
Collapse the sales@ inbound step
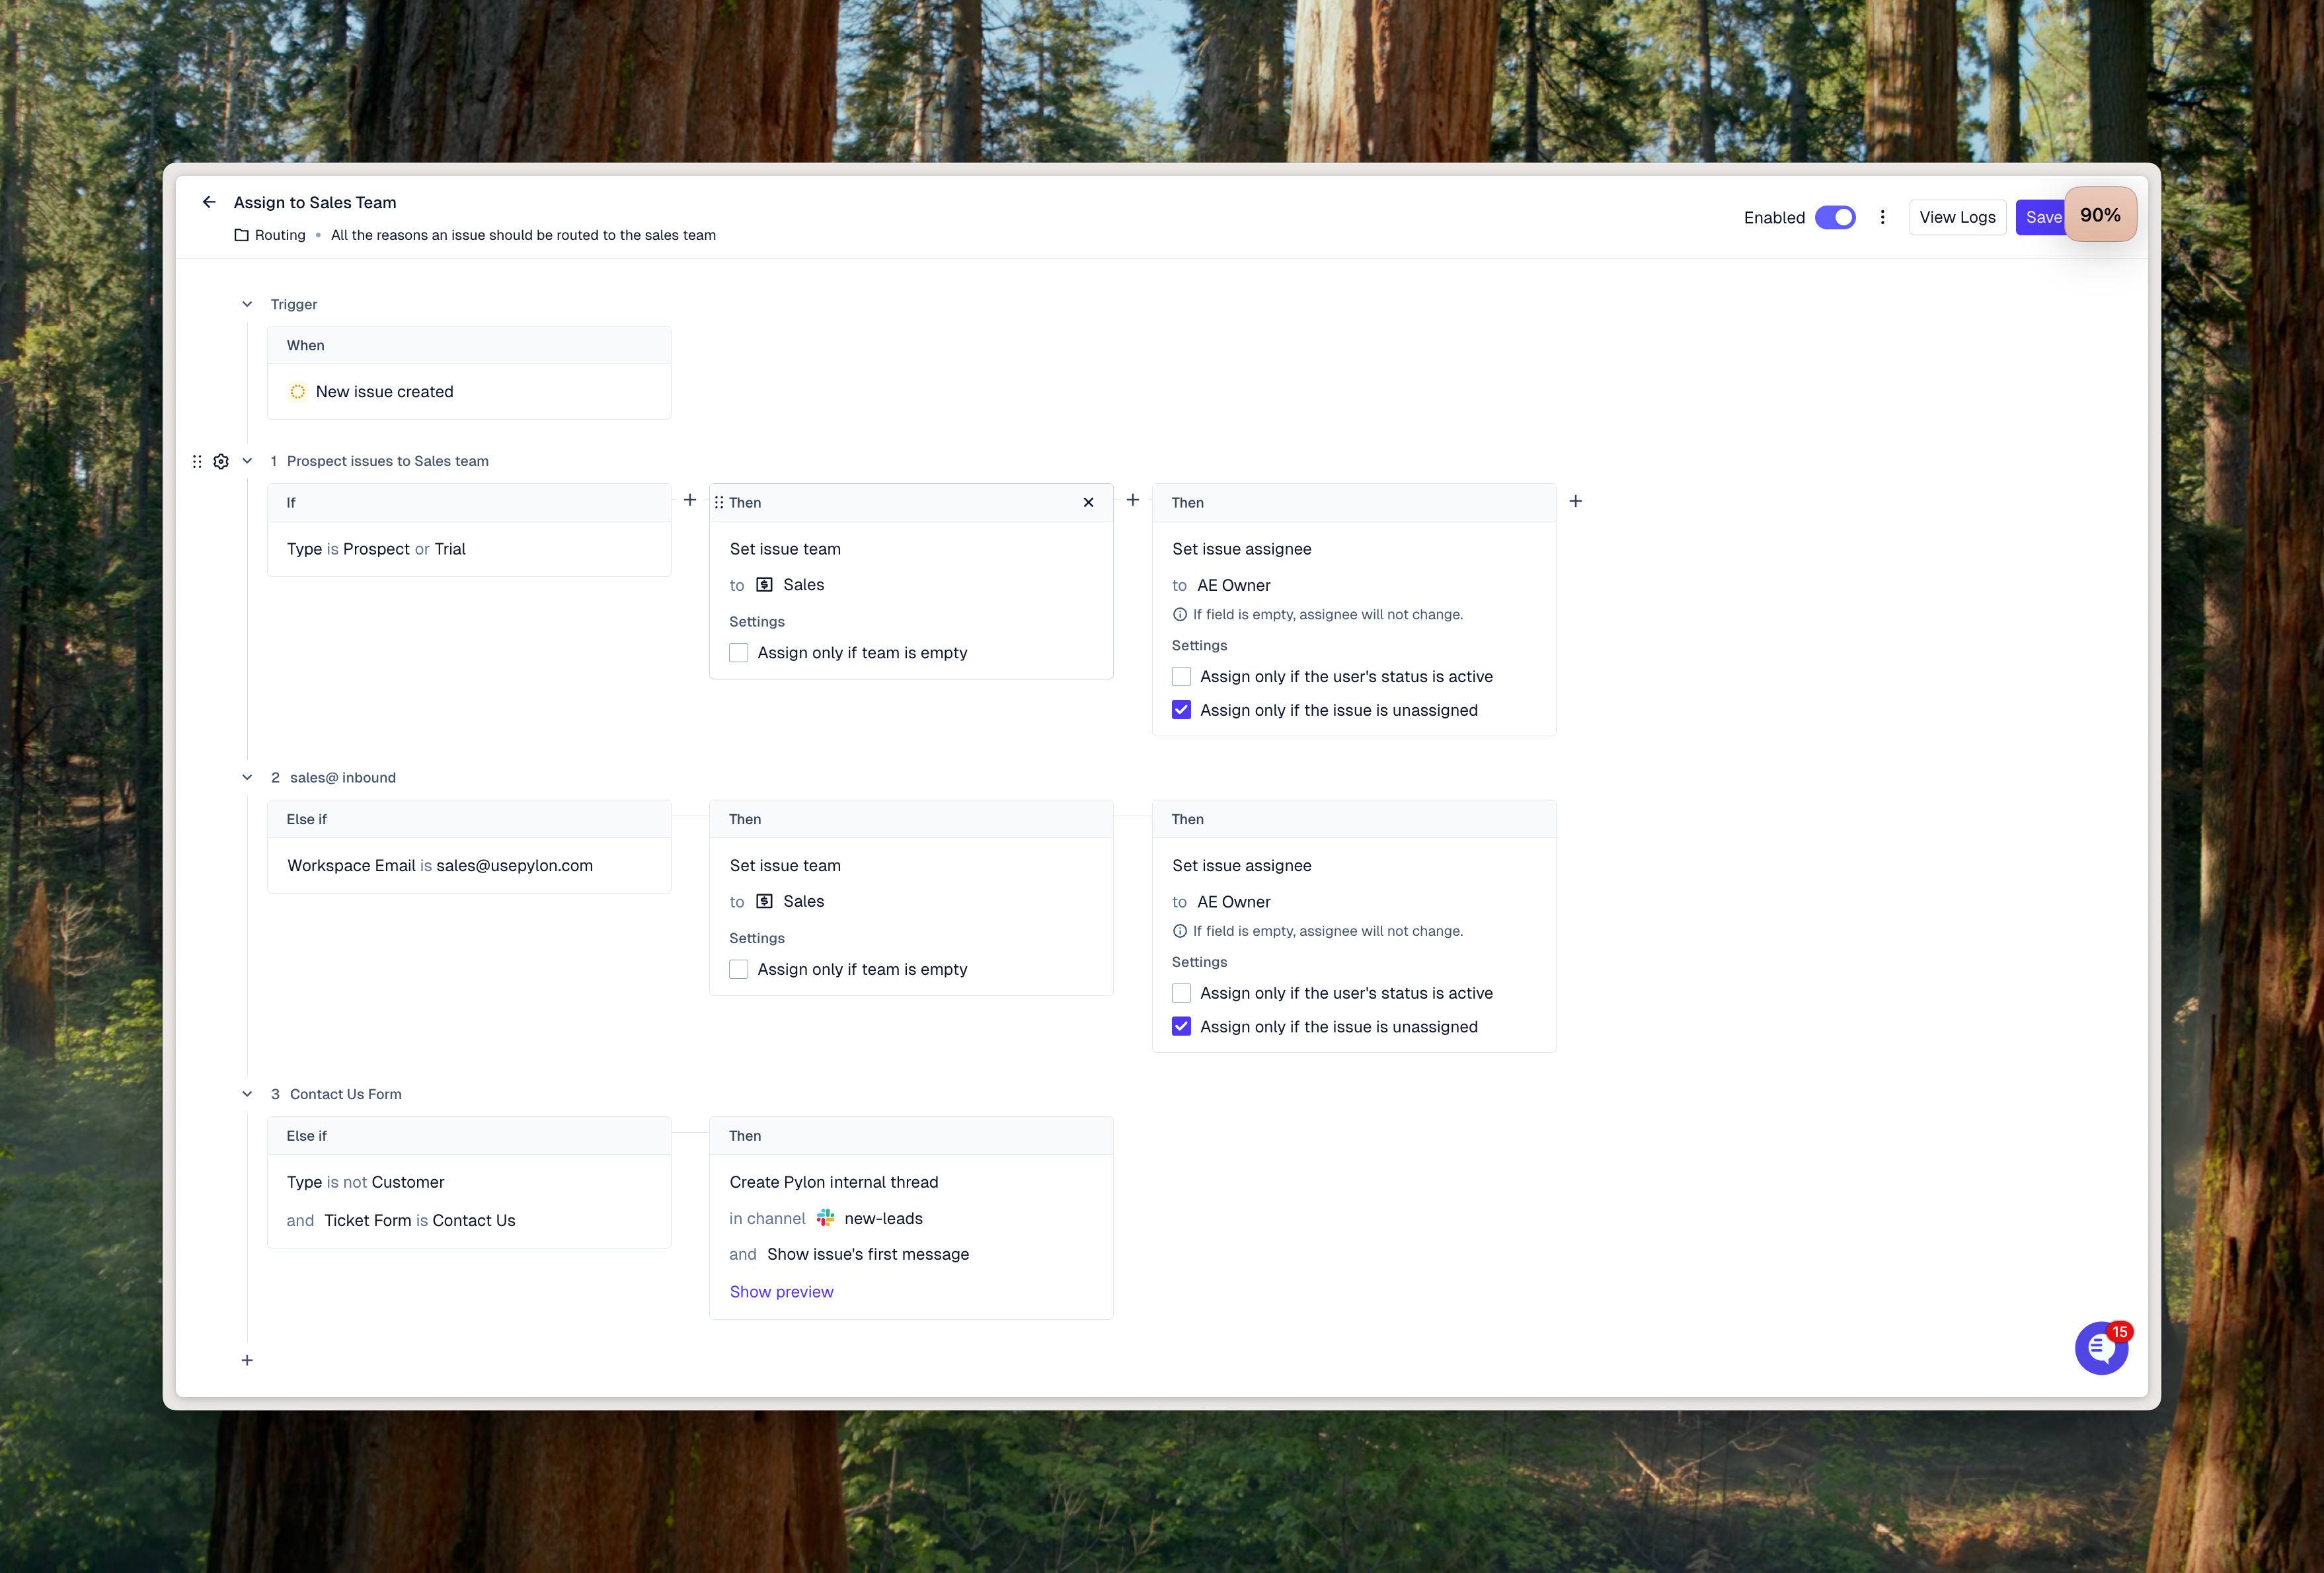click(x=247, y=777)
